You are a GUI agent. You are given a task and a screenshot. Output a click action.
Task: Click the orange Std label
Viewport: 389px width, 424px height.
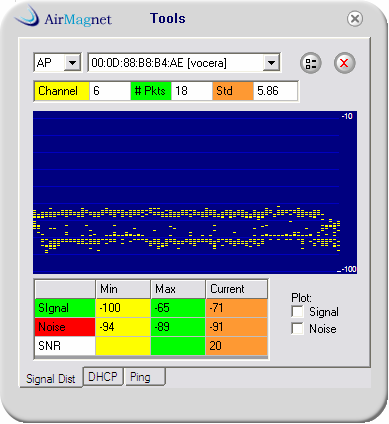[x=233, y=91]
